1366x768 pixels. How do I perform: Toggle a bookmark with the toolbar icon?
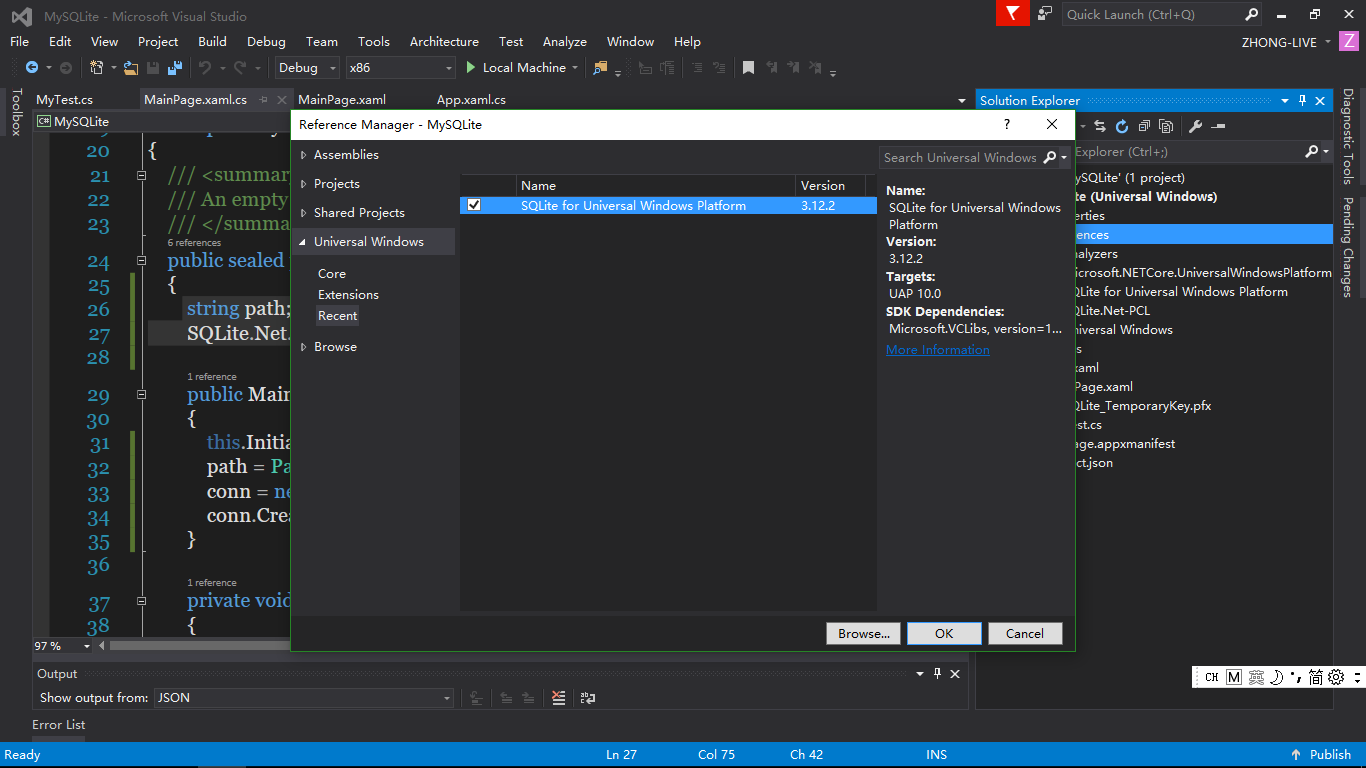748,68
